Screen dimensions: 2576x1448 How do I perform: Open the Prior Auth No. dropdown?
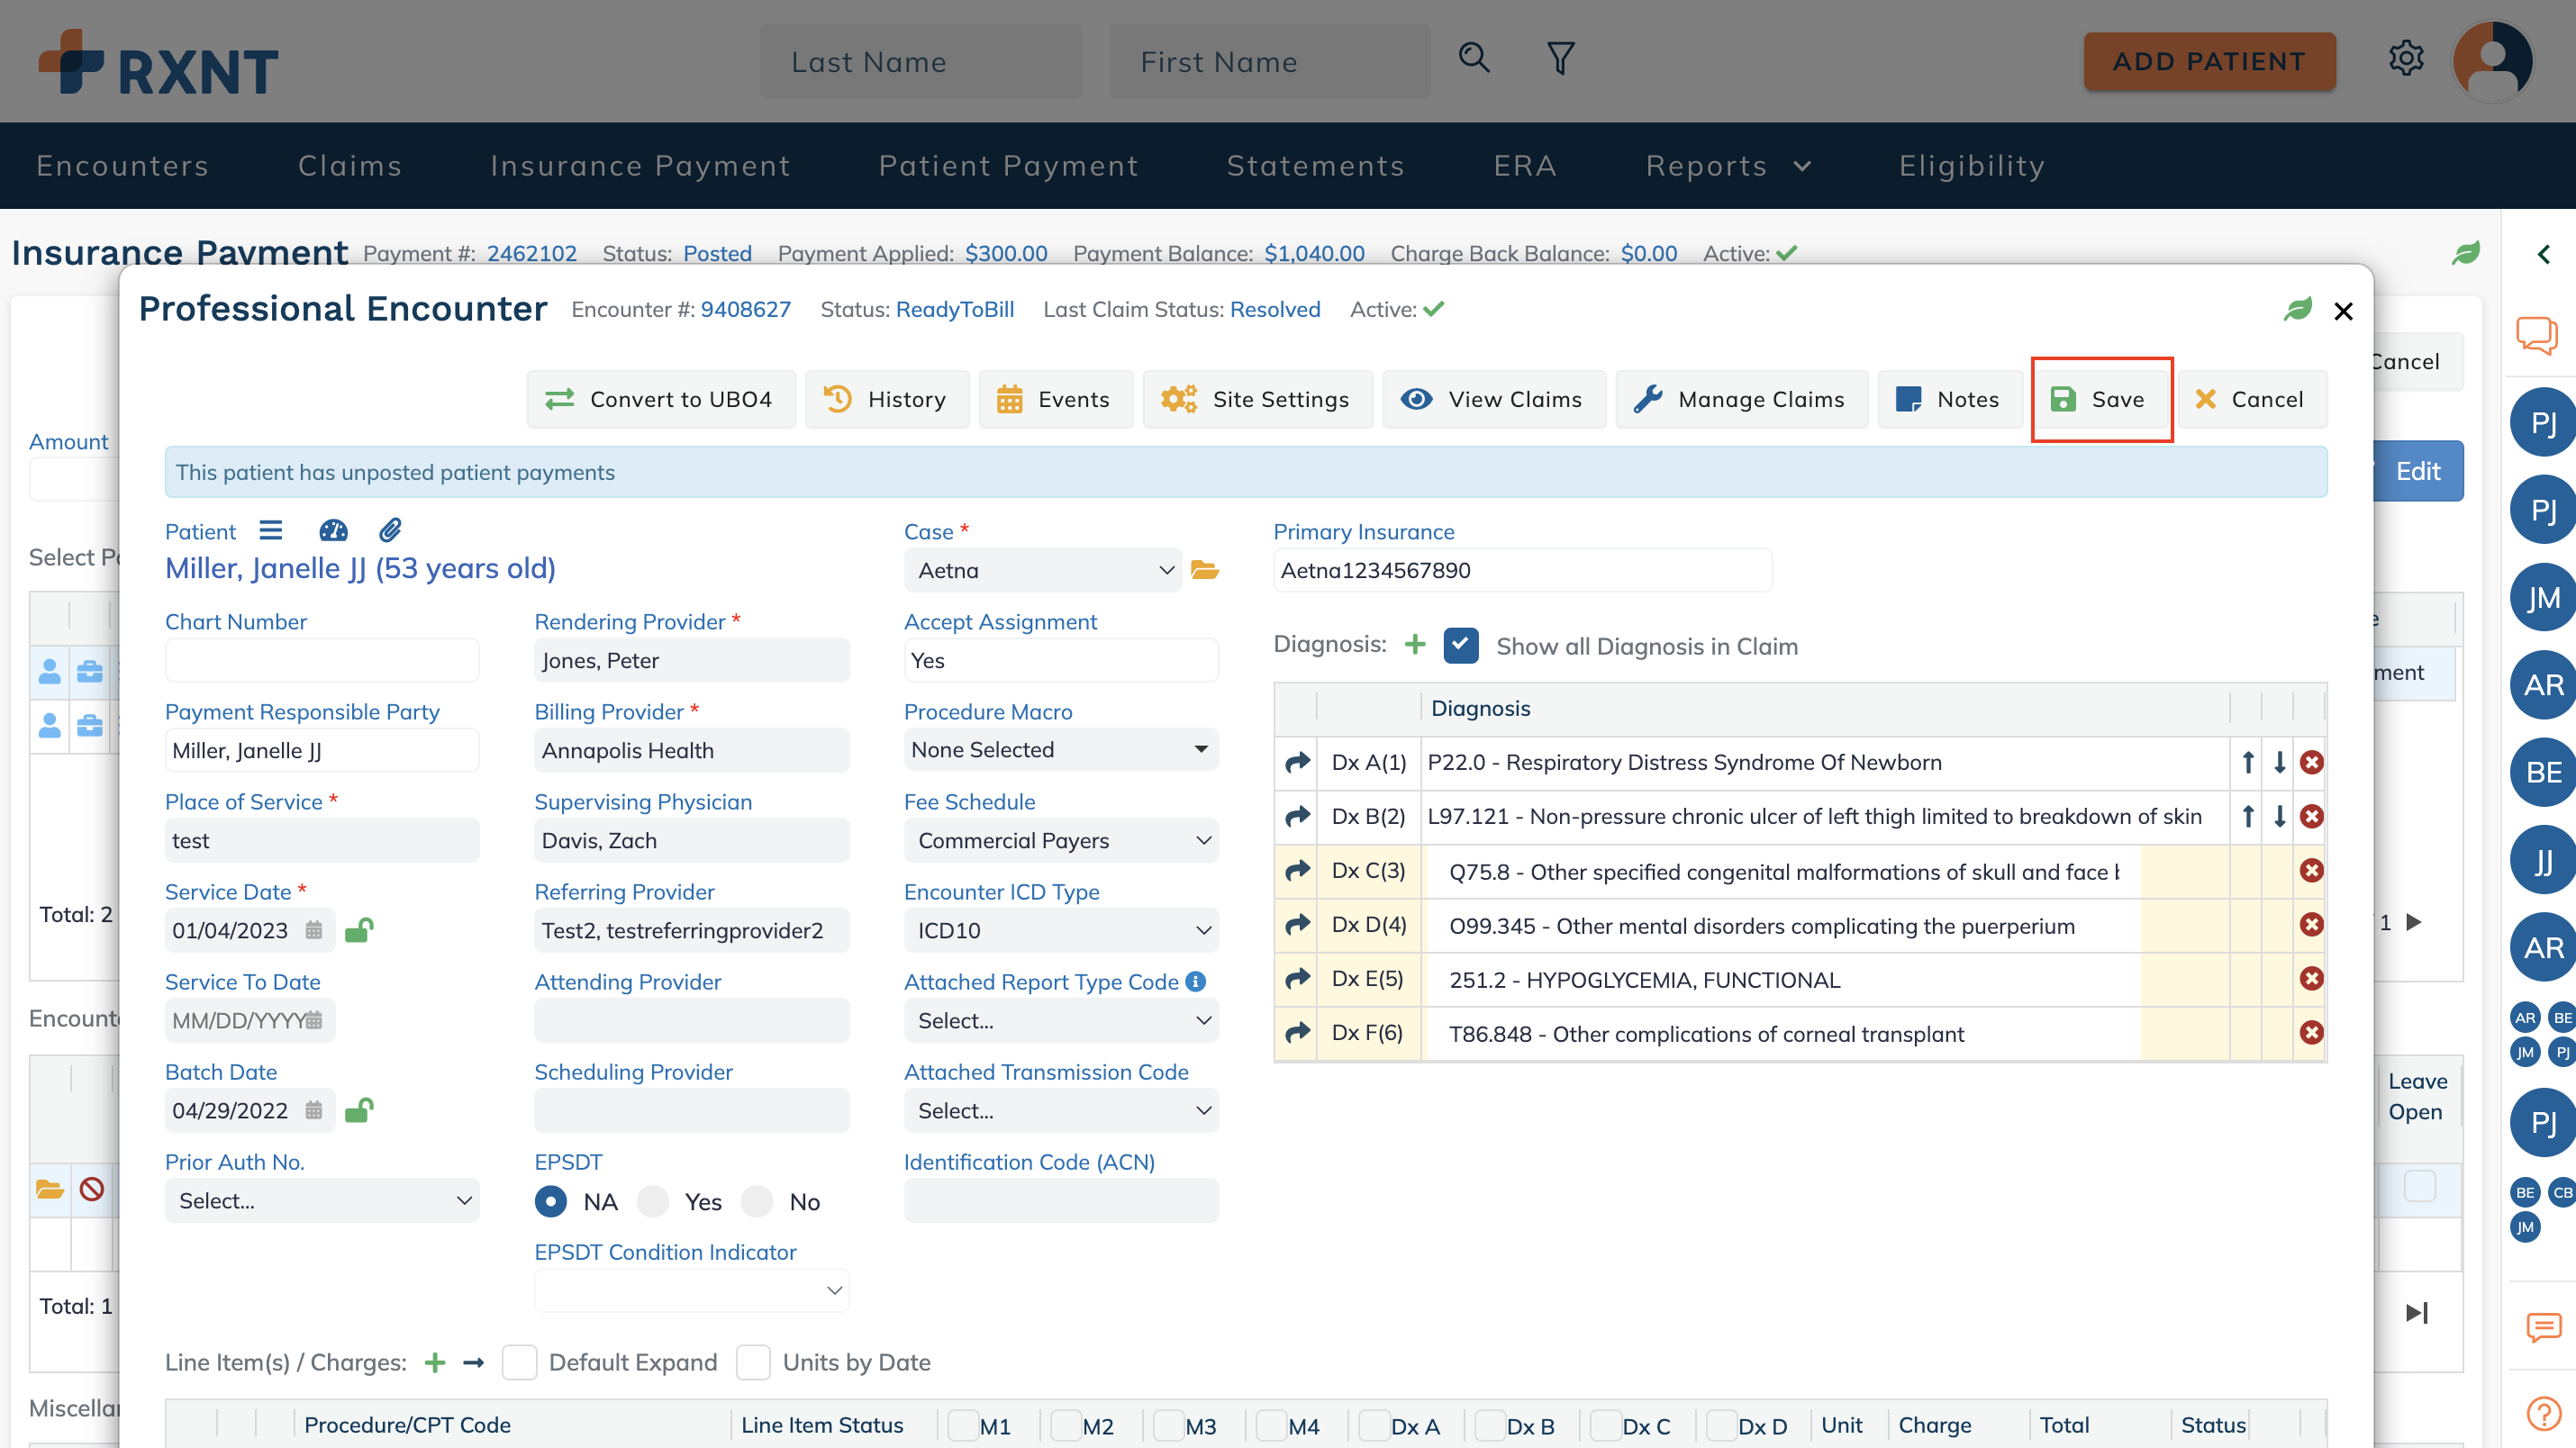point(322,1200)
